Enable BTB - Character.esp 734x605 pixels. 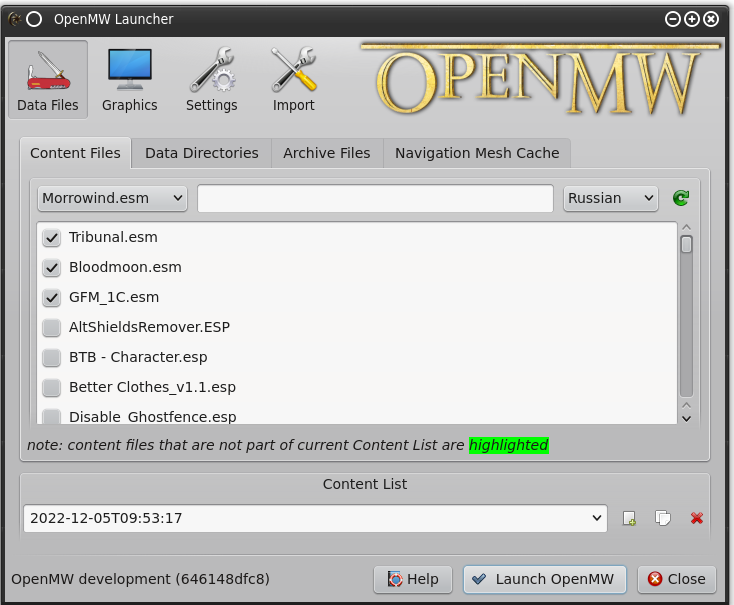[51, 358]
